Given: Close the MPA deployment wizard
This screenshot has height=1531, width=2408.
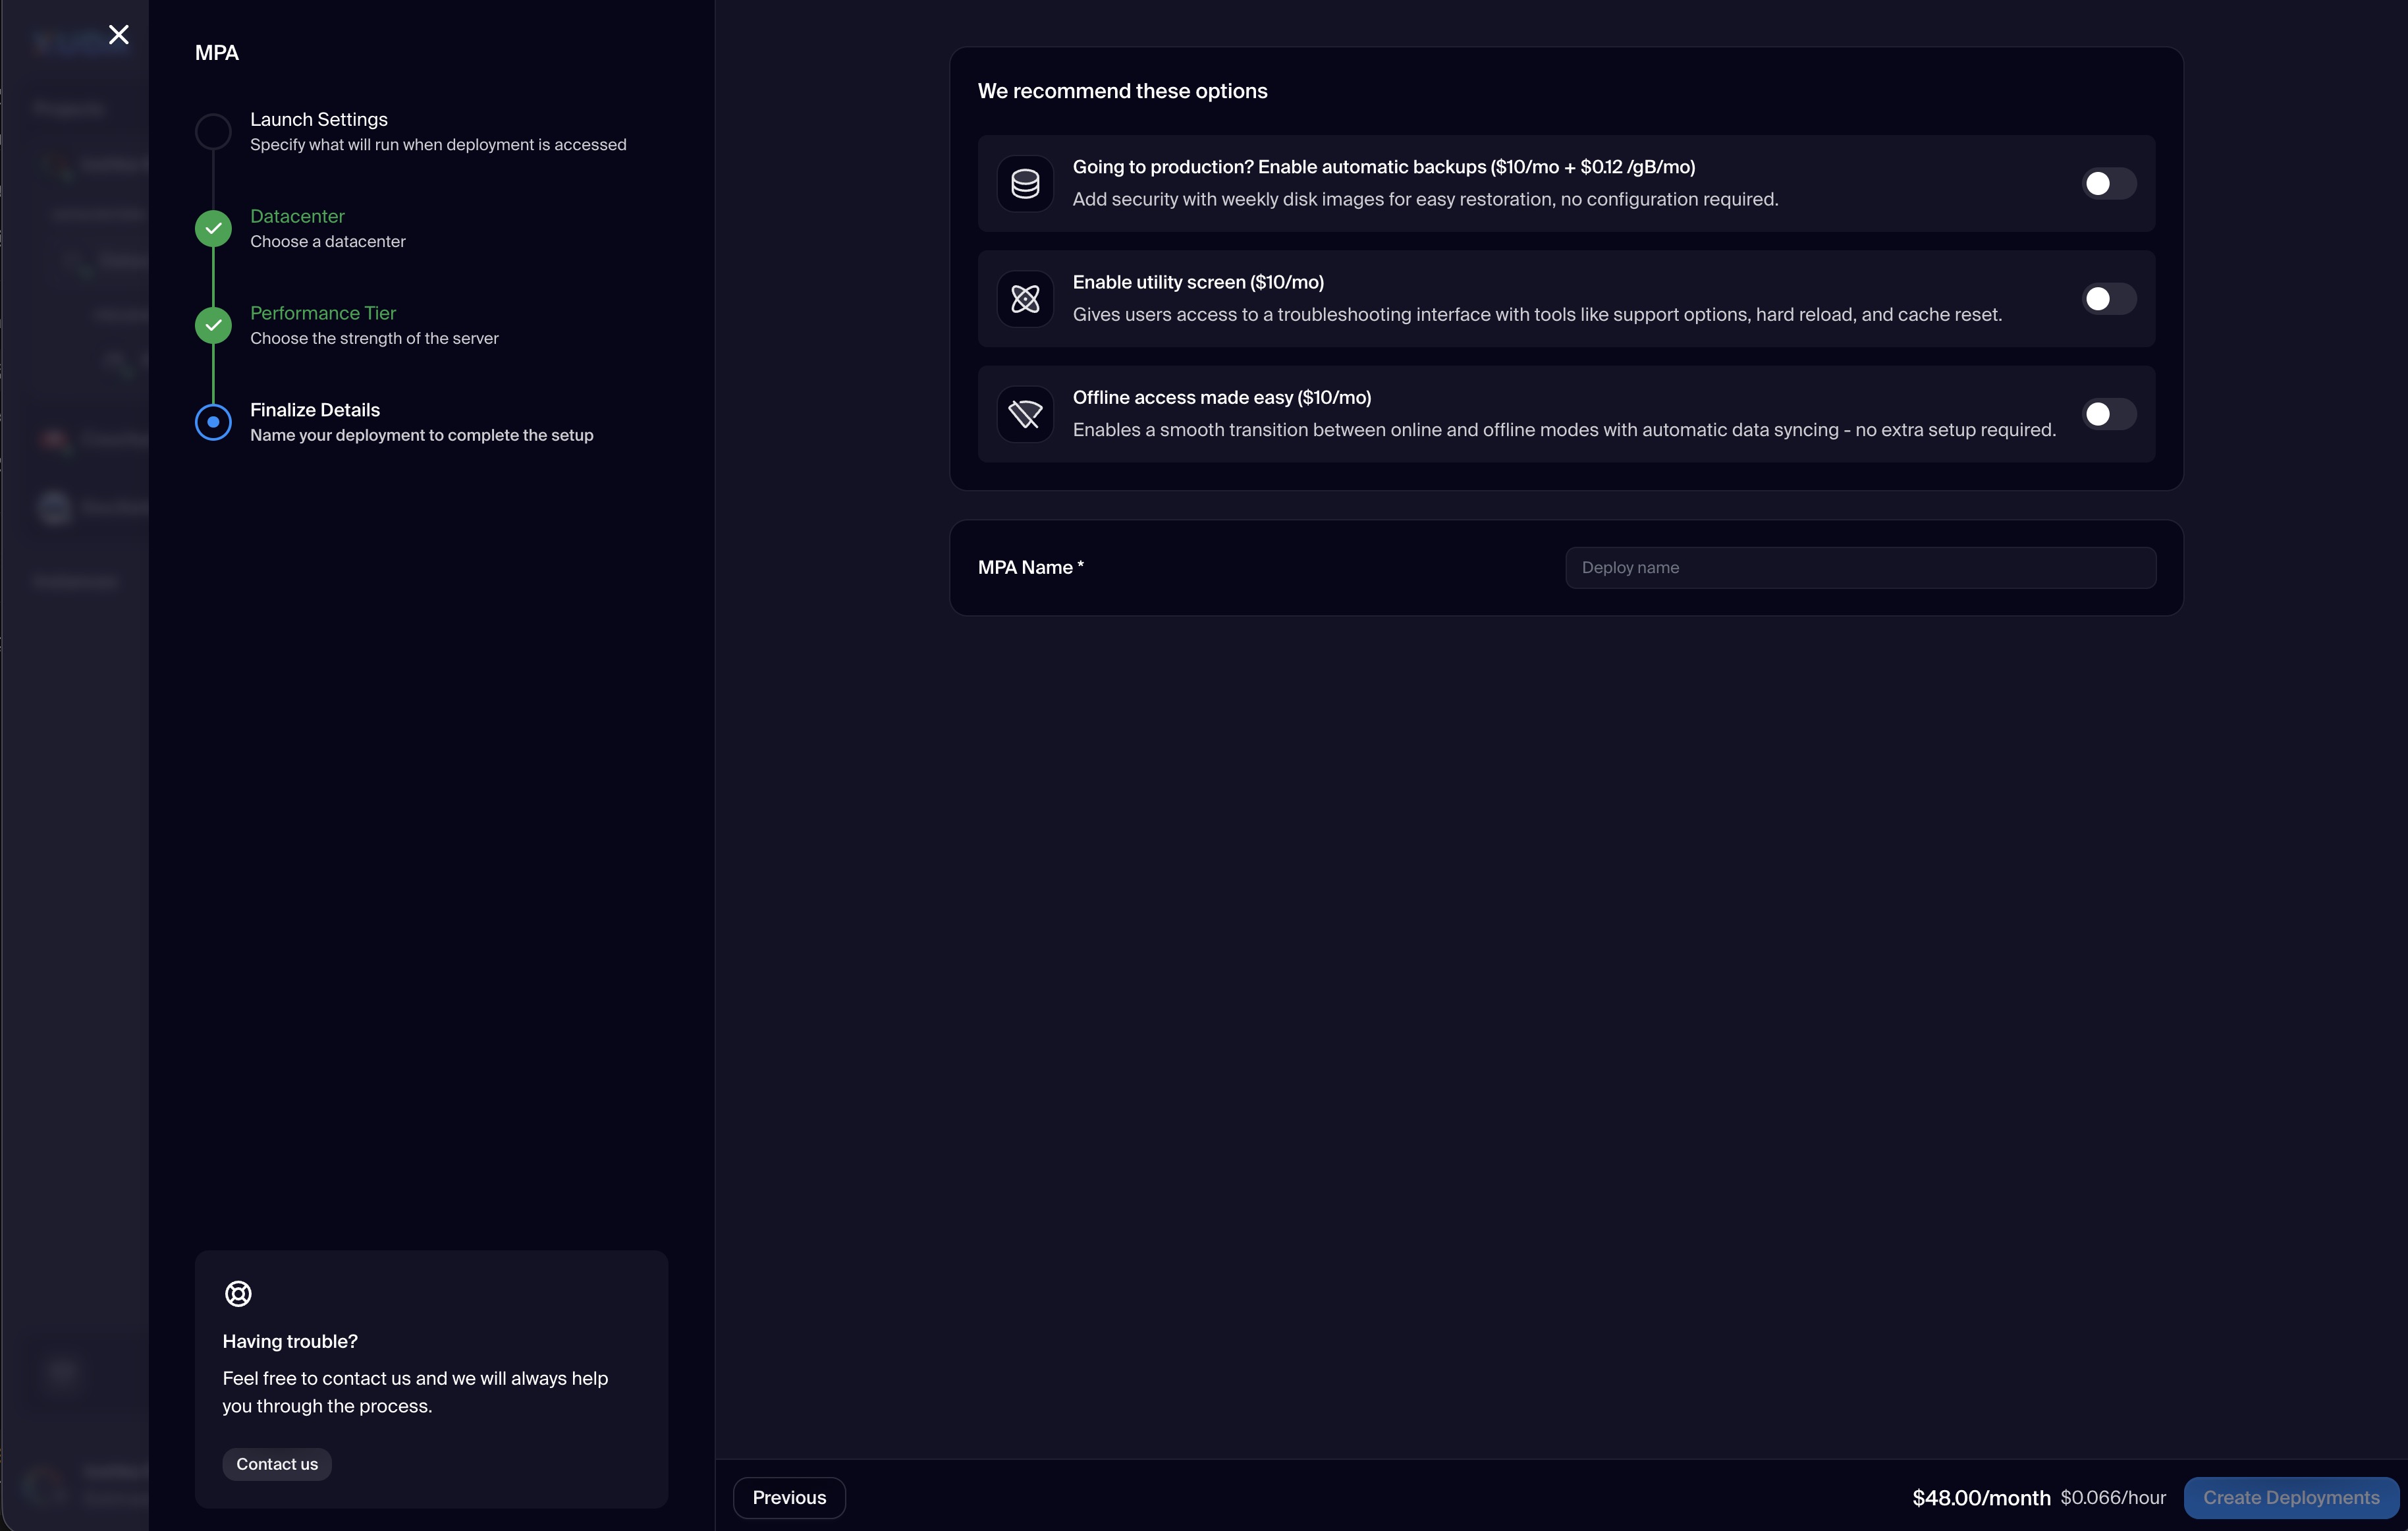Looking at the screenshot, I should click(x=119, y=35).
